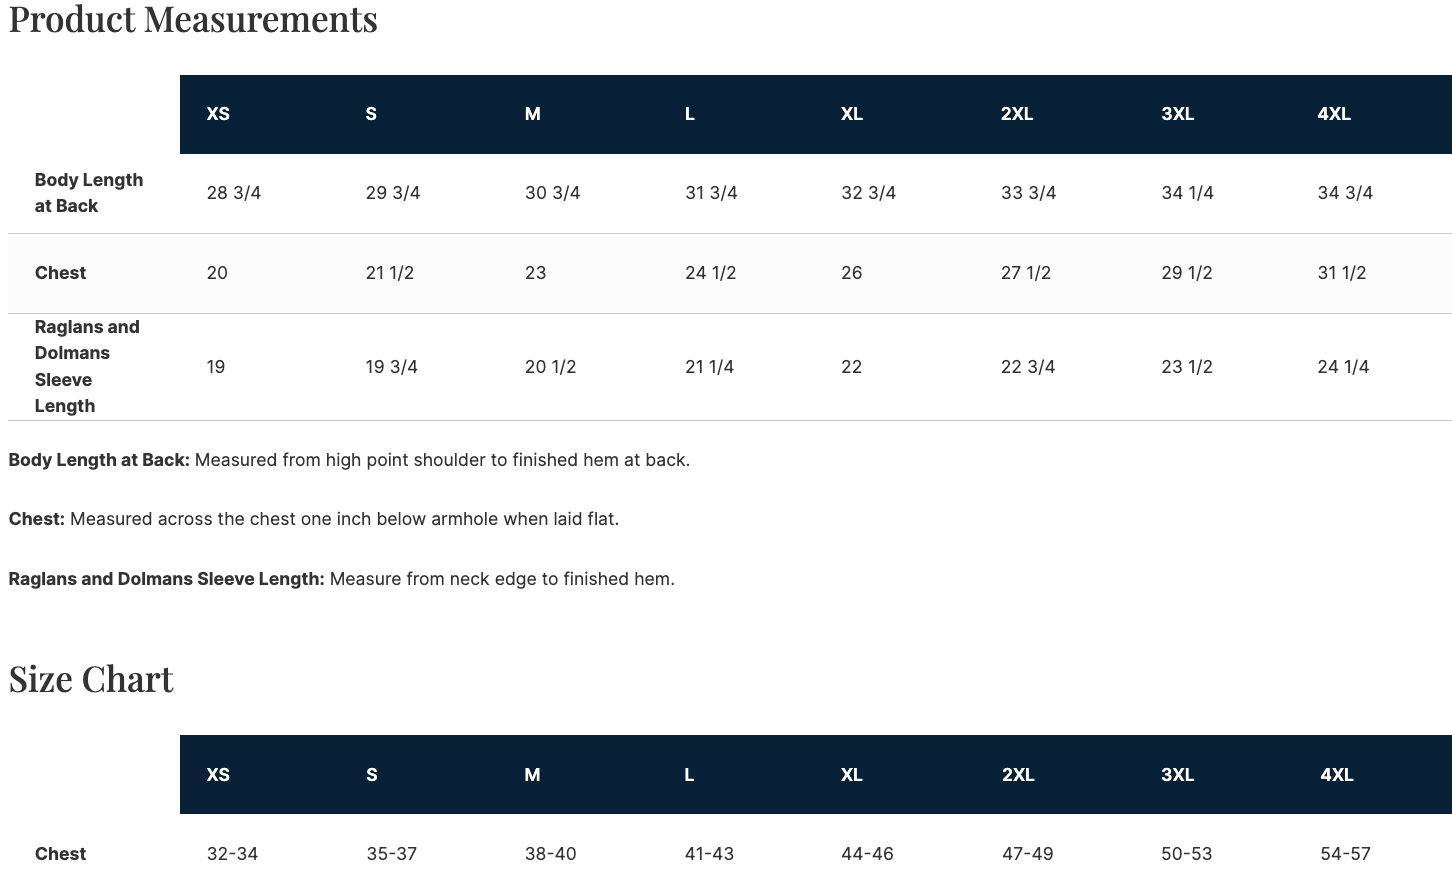Viewport: 1452px width, 883px height.
Task: Select the XS header in Product Measurements table
Action: click(218, 114)
